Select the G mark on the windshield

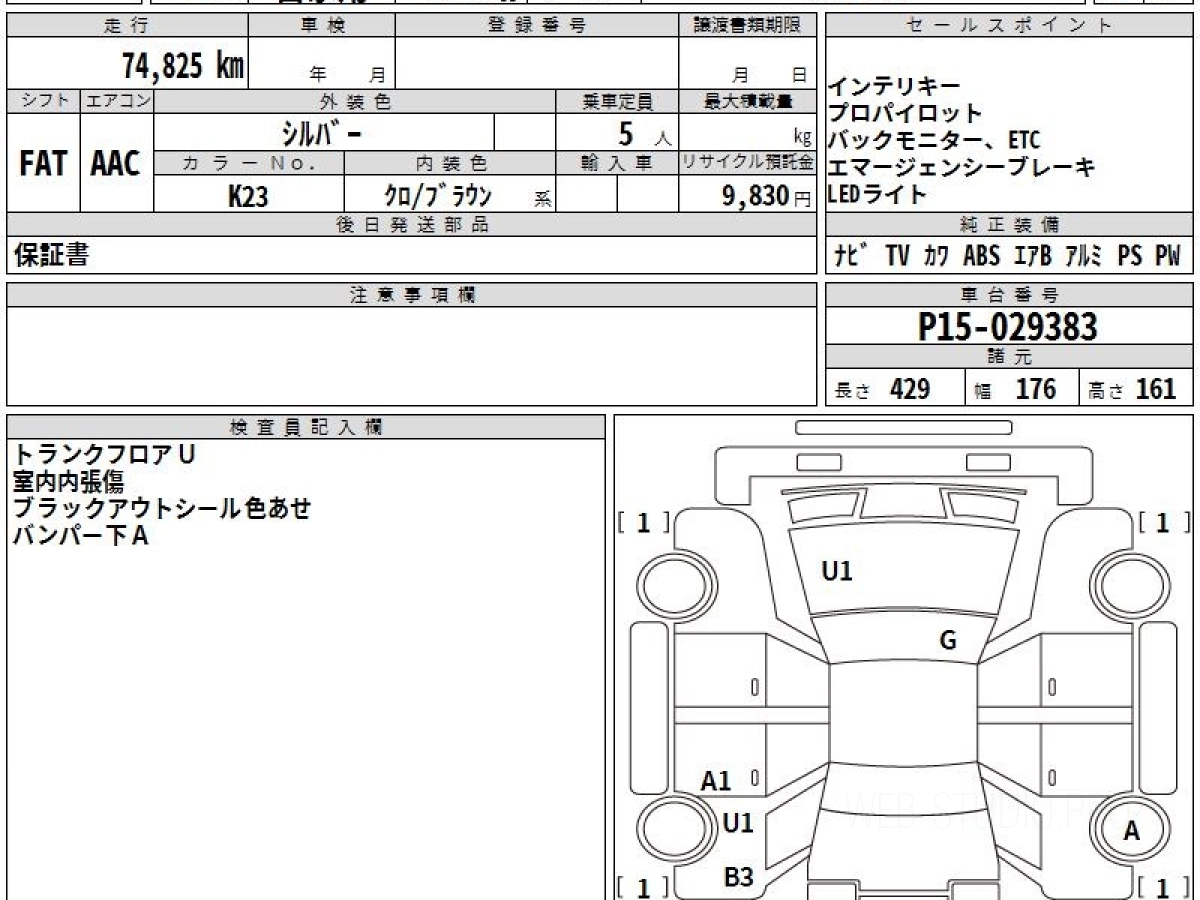pyautogui.click(x=947, y=641)
